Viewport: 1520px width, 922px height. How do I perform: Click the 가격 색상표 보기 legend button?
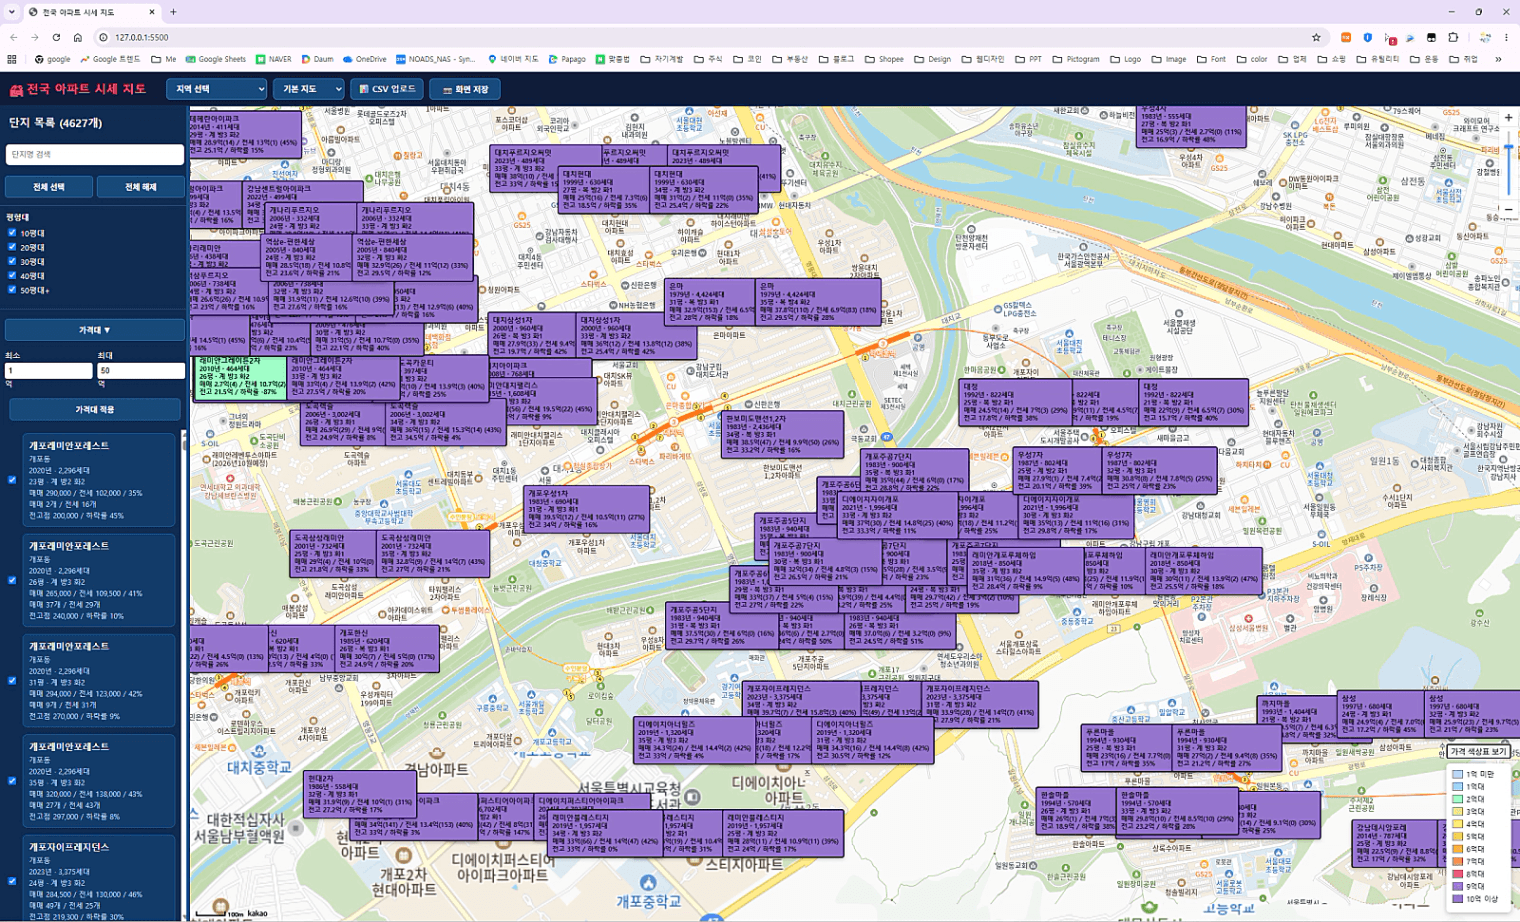(1478, 751)
